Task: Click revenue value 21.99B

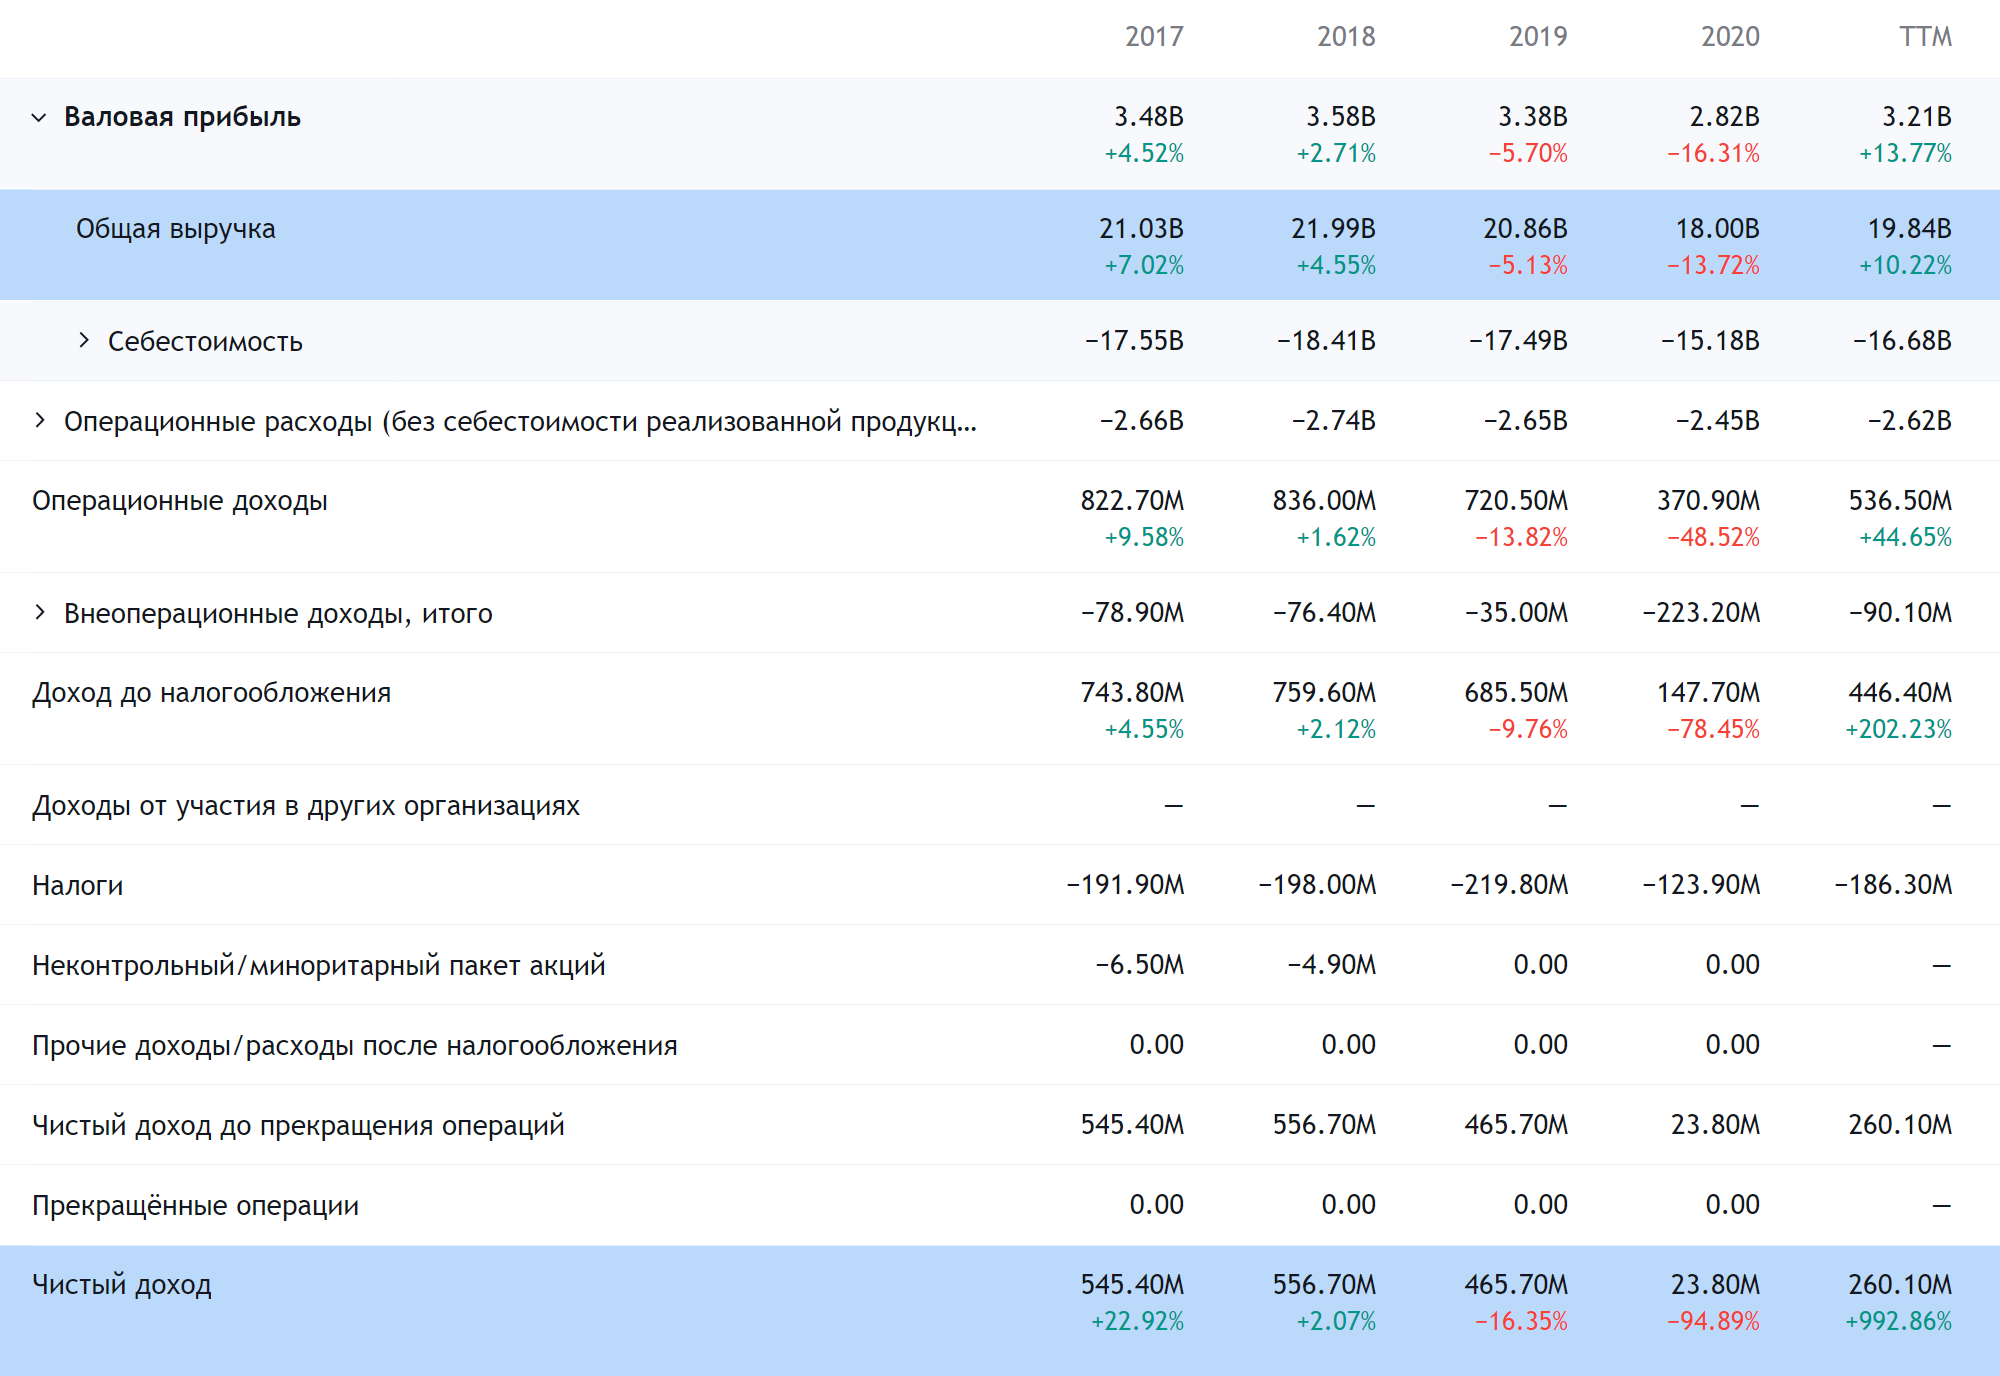Action: [x=1333, y=229]
